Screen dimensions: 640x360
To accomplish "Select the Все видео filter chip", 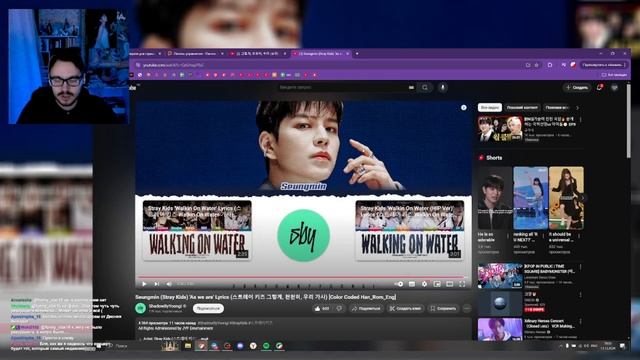I will tap(490, 108).
